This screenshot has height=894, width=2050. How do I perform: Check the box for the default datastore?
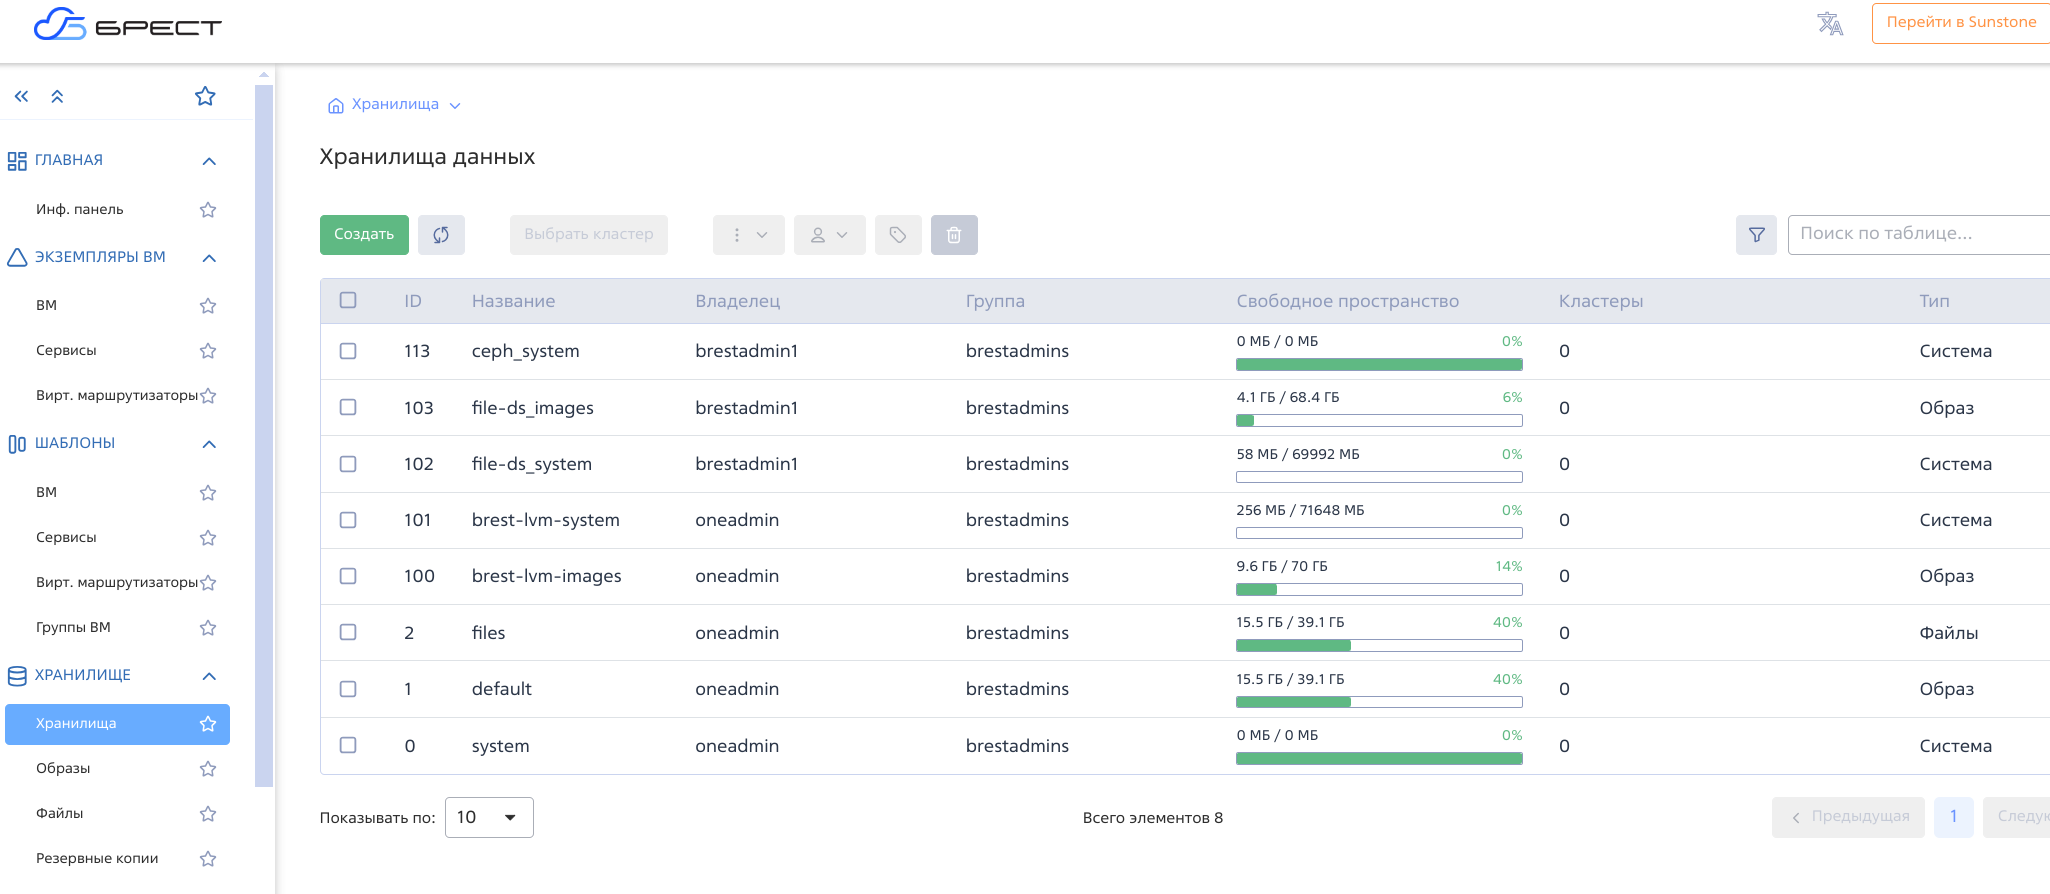coord(348,689)
